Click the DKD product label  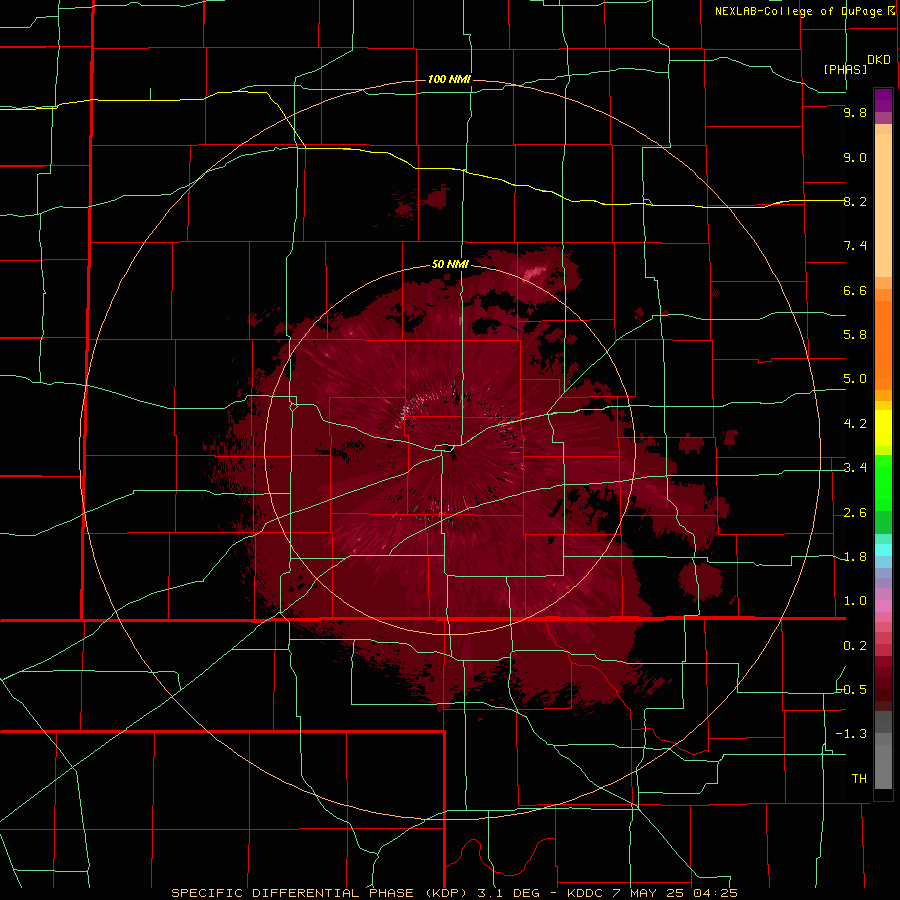click(x=879, y=60)
